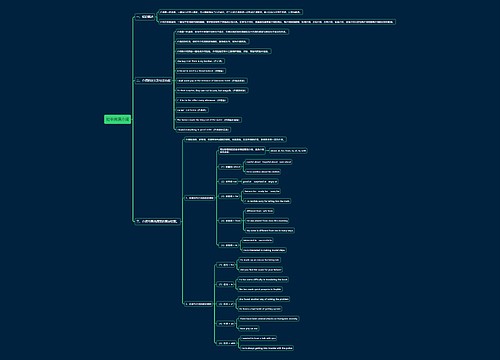Click the '(2) 名词 + in' subtopic
The width and height of the screenshot is (500, 360).
226,284
